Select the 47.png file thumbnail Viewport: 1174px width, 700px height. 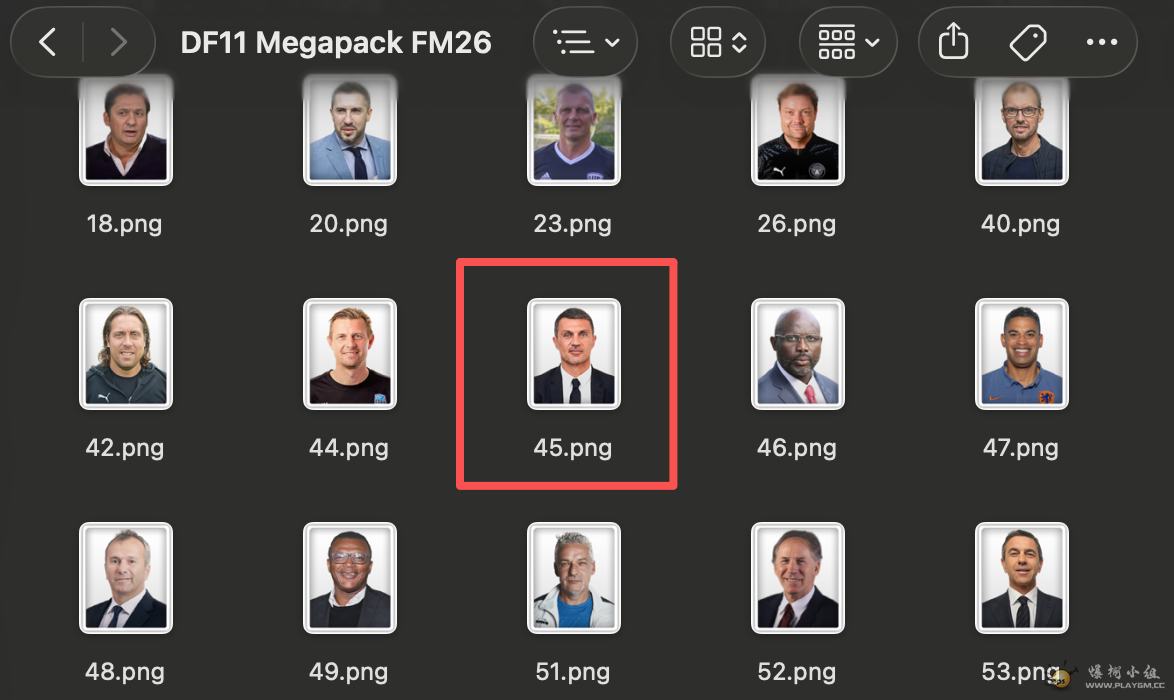click(1021, 354)
